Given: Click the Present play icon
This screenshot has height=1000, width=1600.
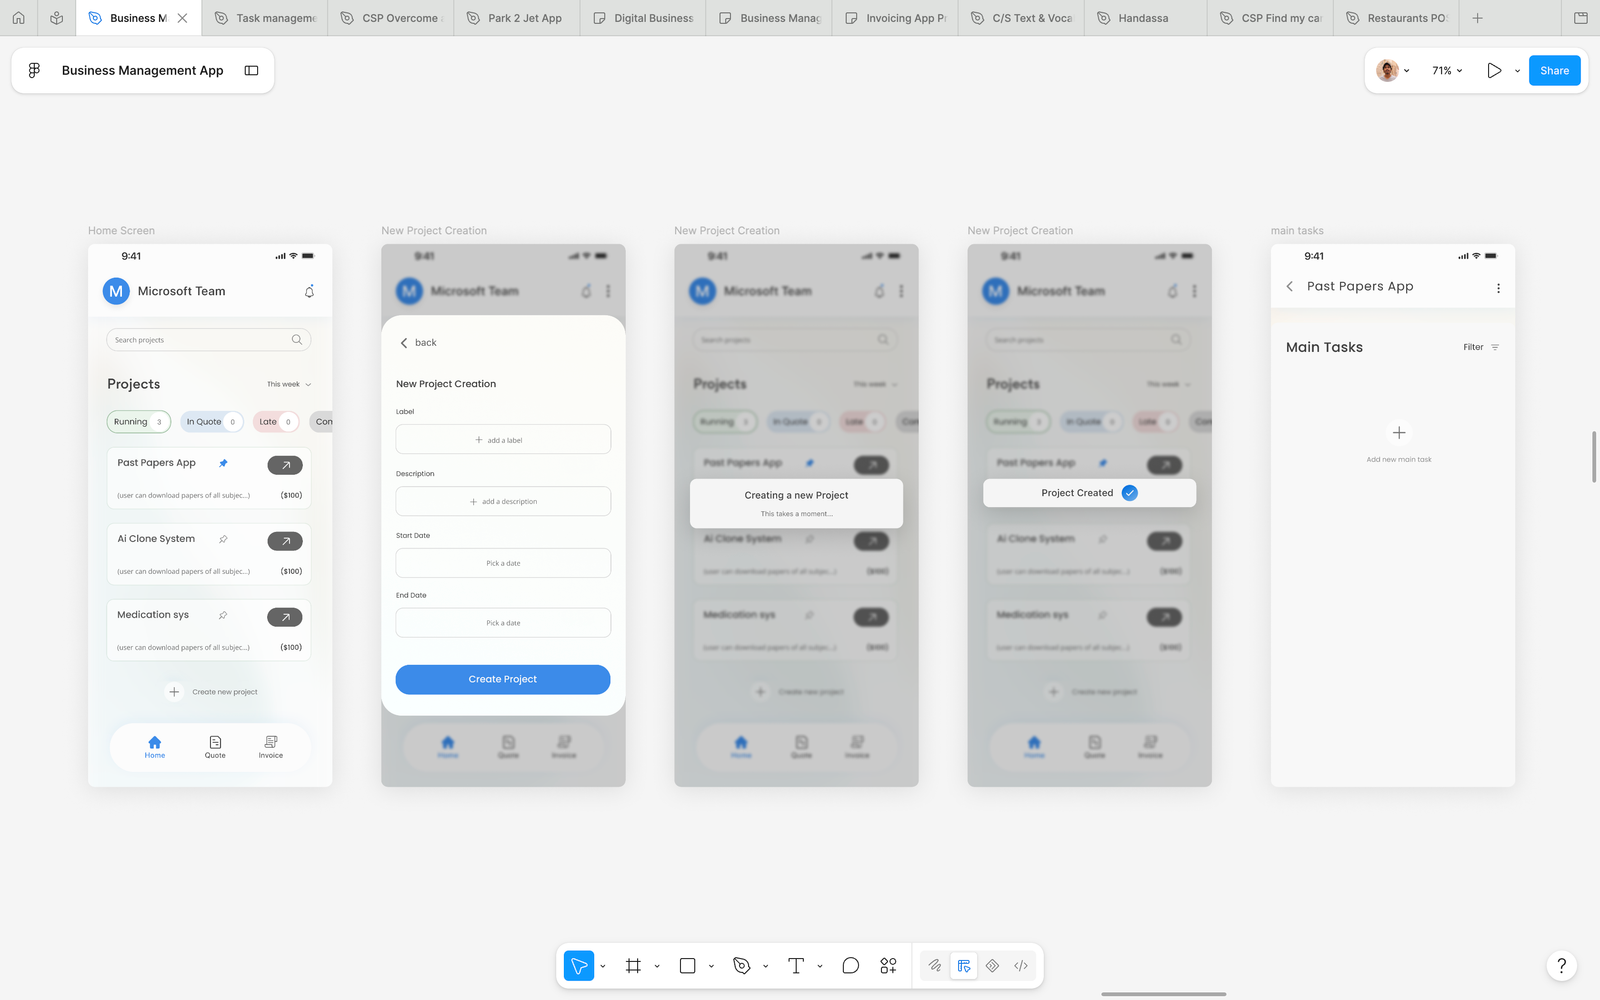Looking at the screenshot, I should [1494, 71].
